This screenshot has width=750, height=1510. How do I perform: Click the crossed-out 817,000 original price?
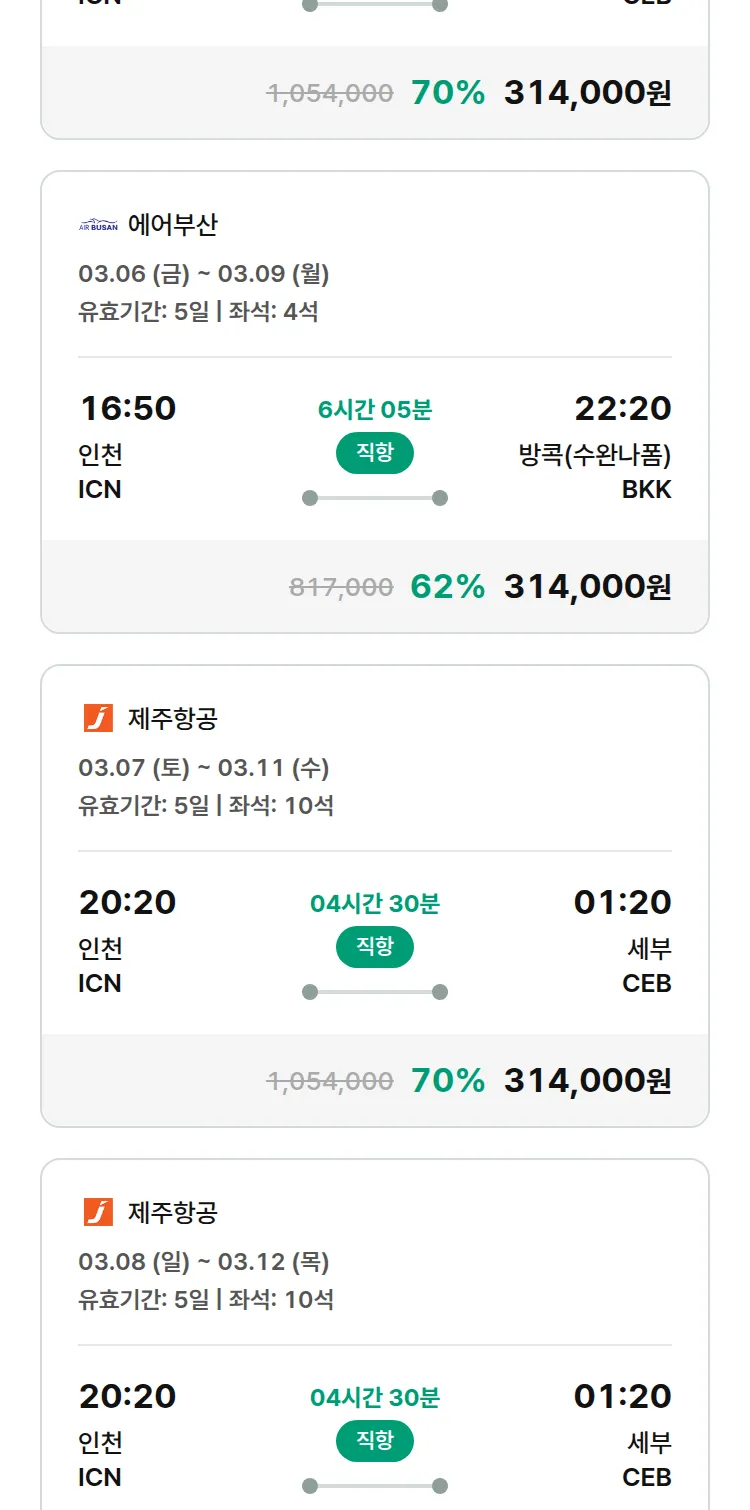click(x=341, y=588)
